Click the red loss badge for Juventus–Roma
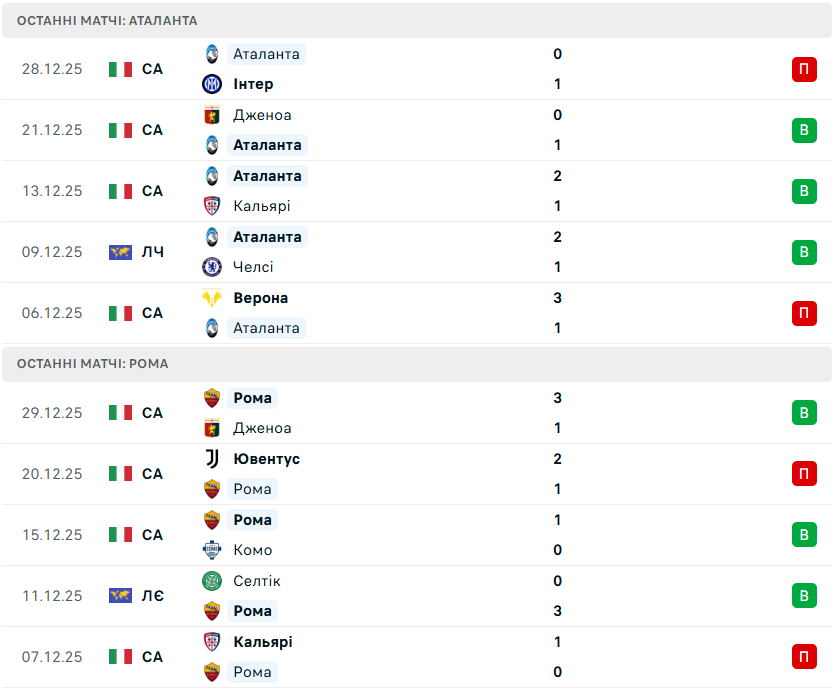Viewport: 834px width, 691px height. pyautogui.click(x=804, y=474)
